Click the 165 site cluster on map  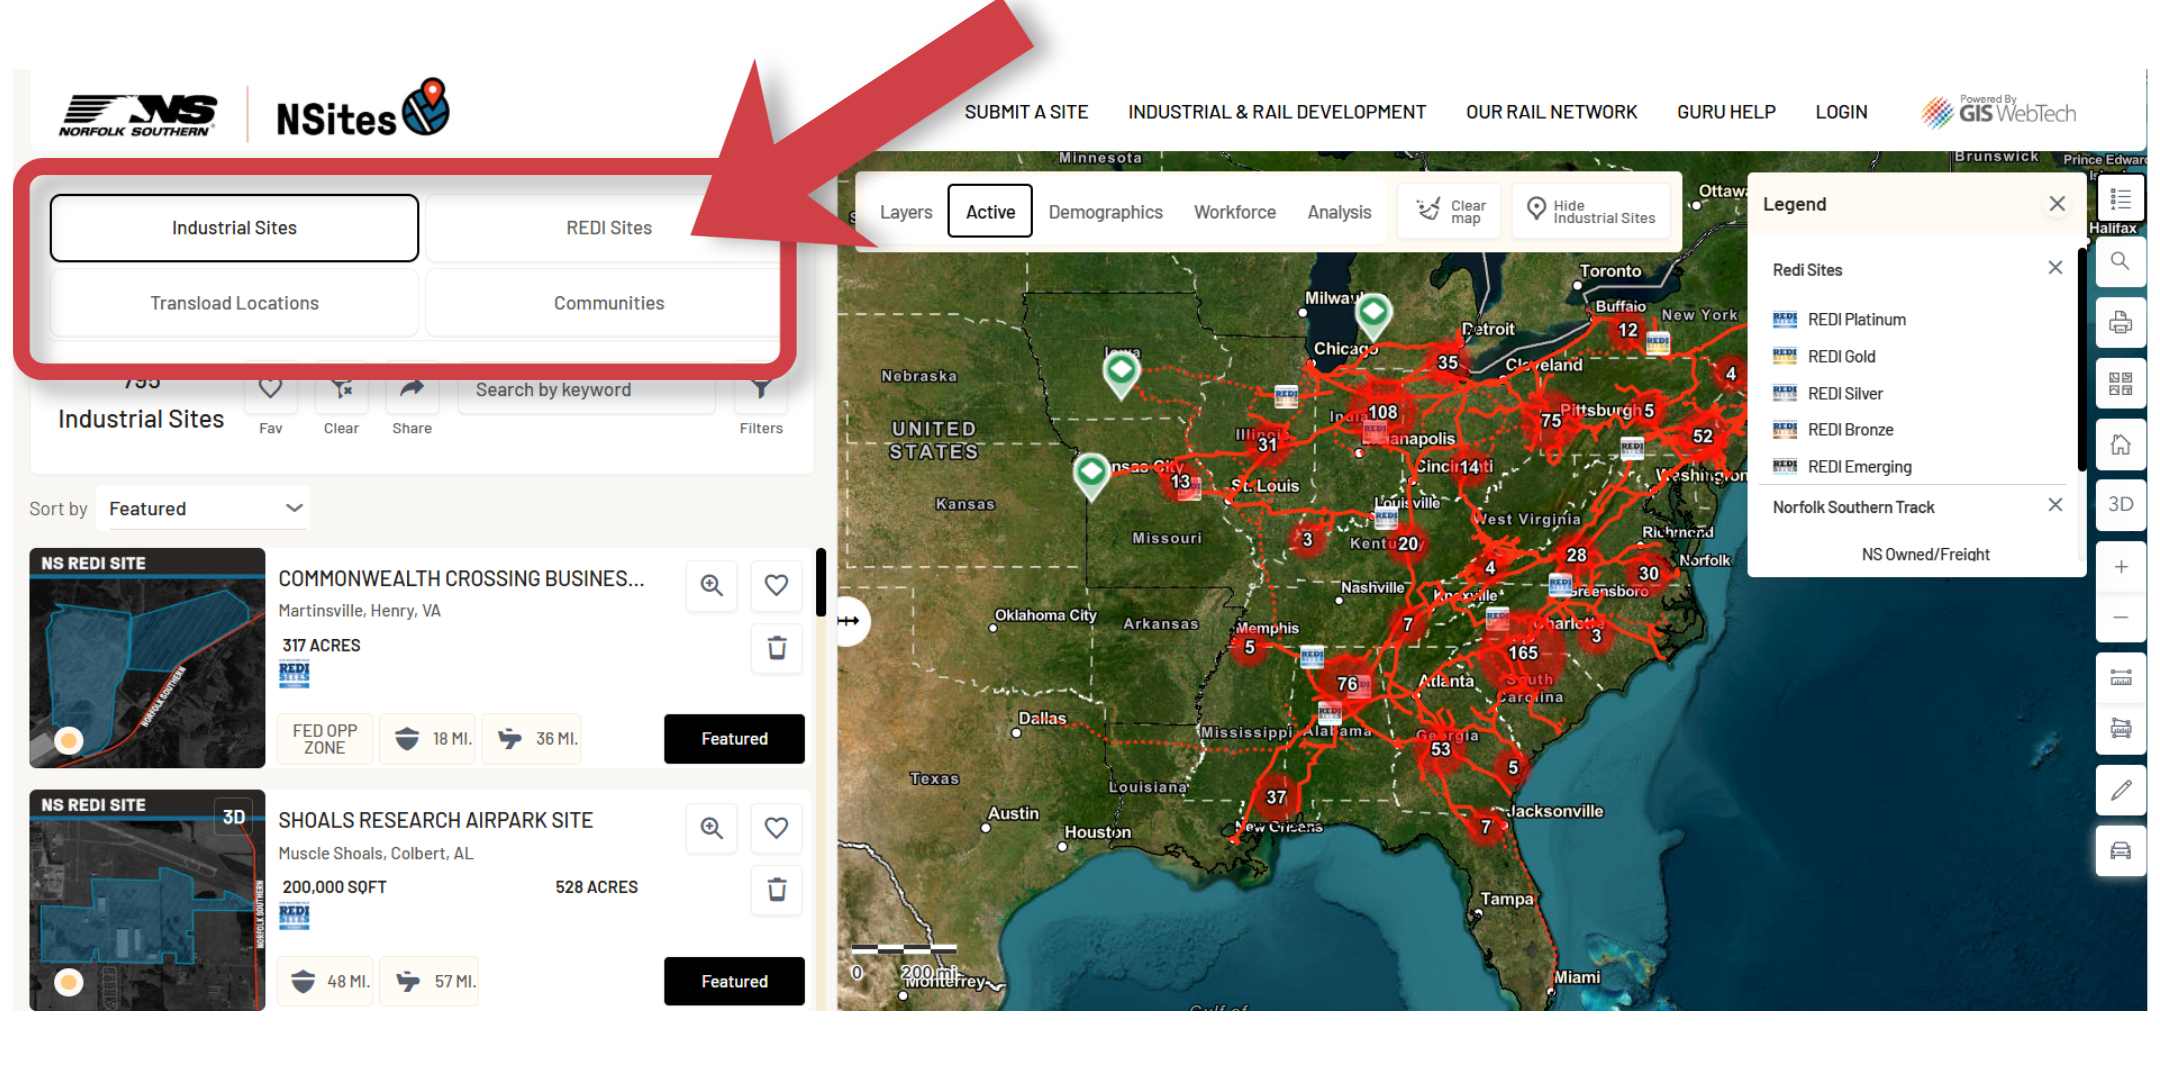point(1522,653)
